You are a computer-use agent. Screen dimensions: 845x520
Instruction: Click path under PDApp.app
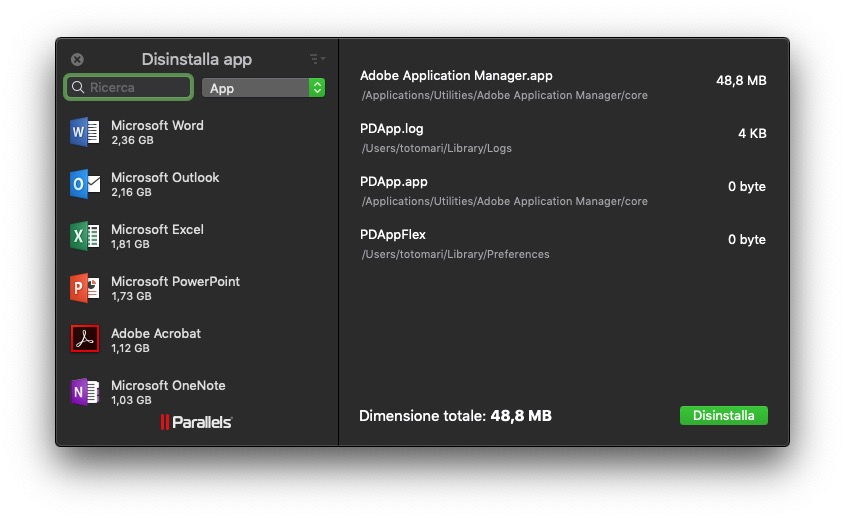(504, 202)
